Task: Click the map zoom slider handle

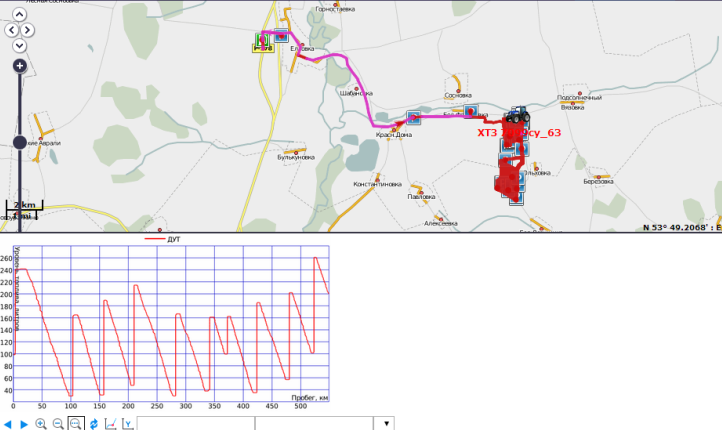Action: 19,142
